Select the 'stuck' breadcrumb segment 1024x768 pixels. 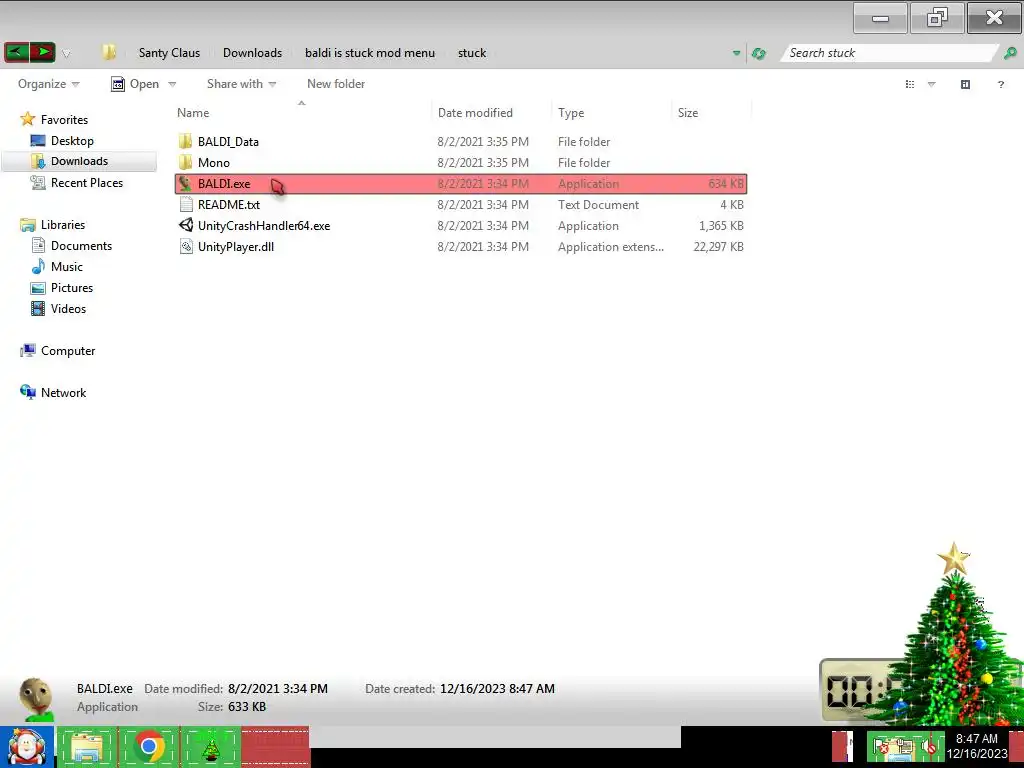[x=472, y=53]
